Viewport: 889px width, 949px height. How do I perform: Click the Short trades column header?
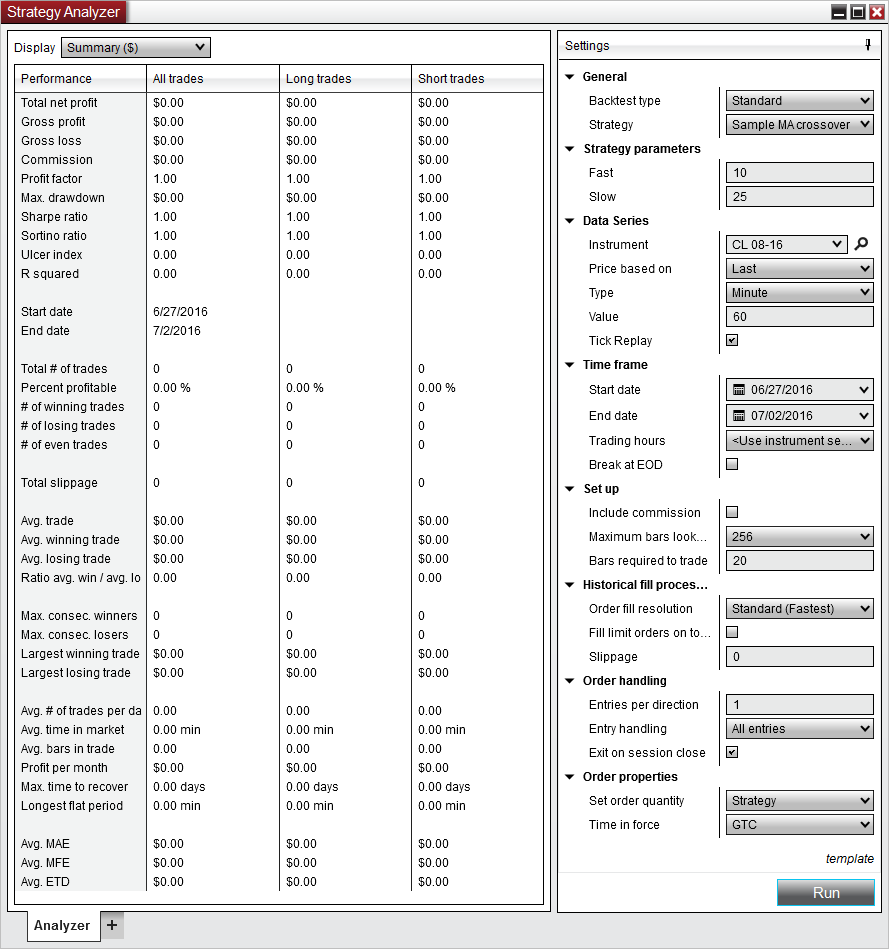(477, 79)
